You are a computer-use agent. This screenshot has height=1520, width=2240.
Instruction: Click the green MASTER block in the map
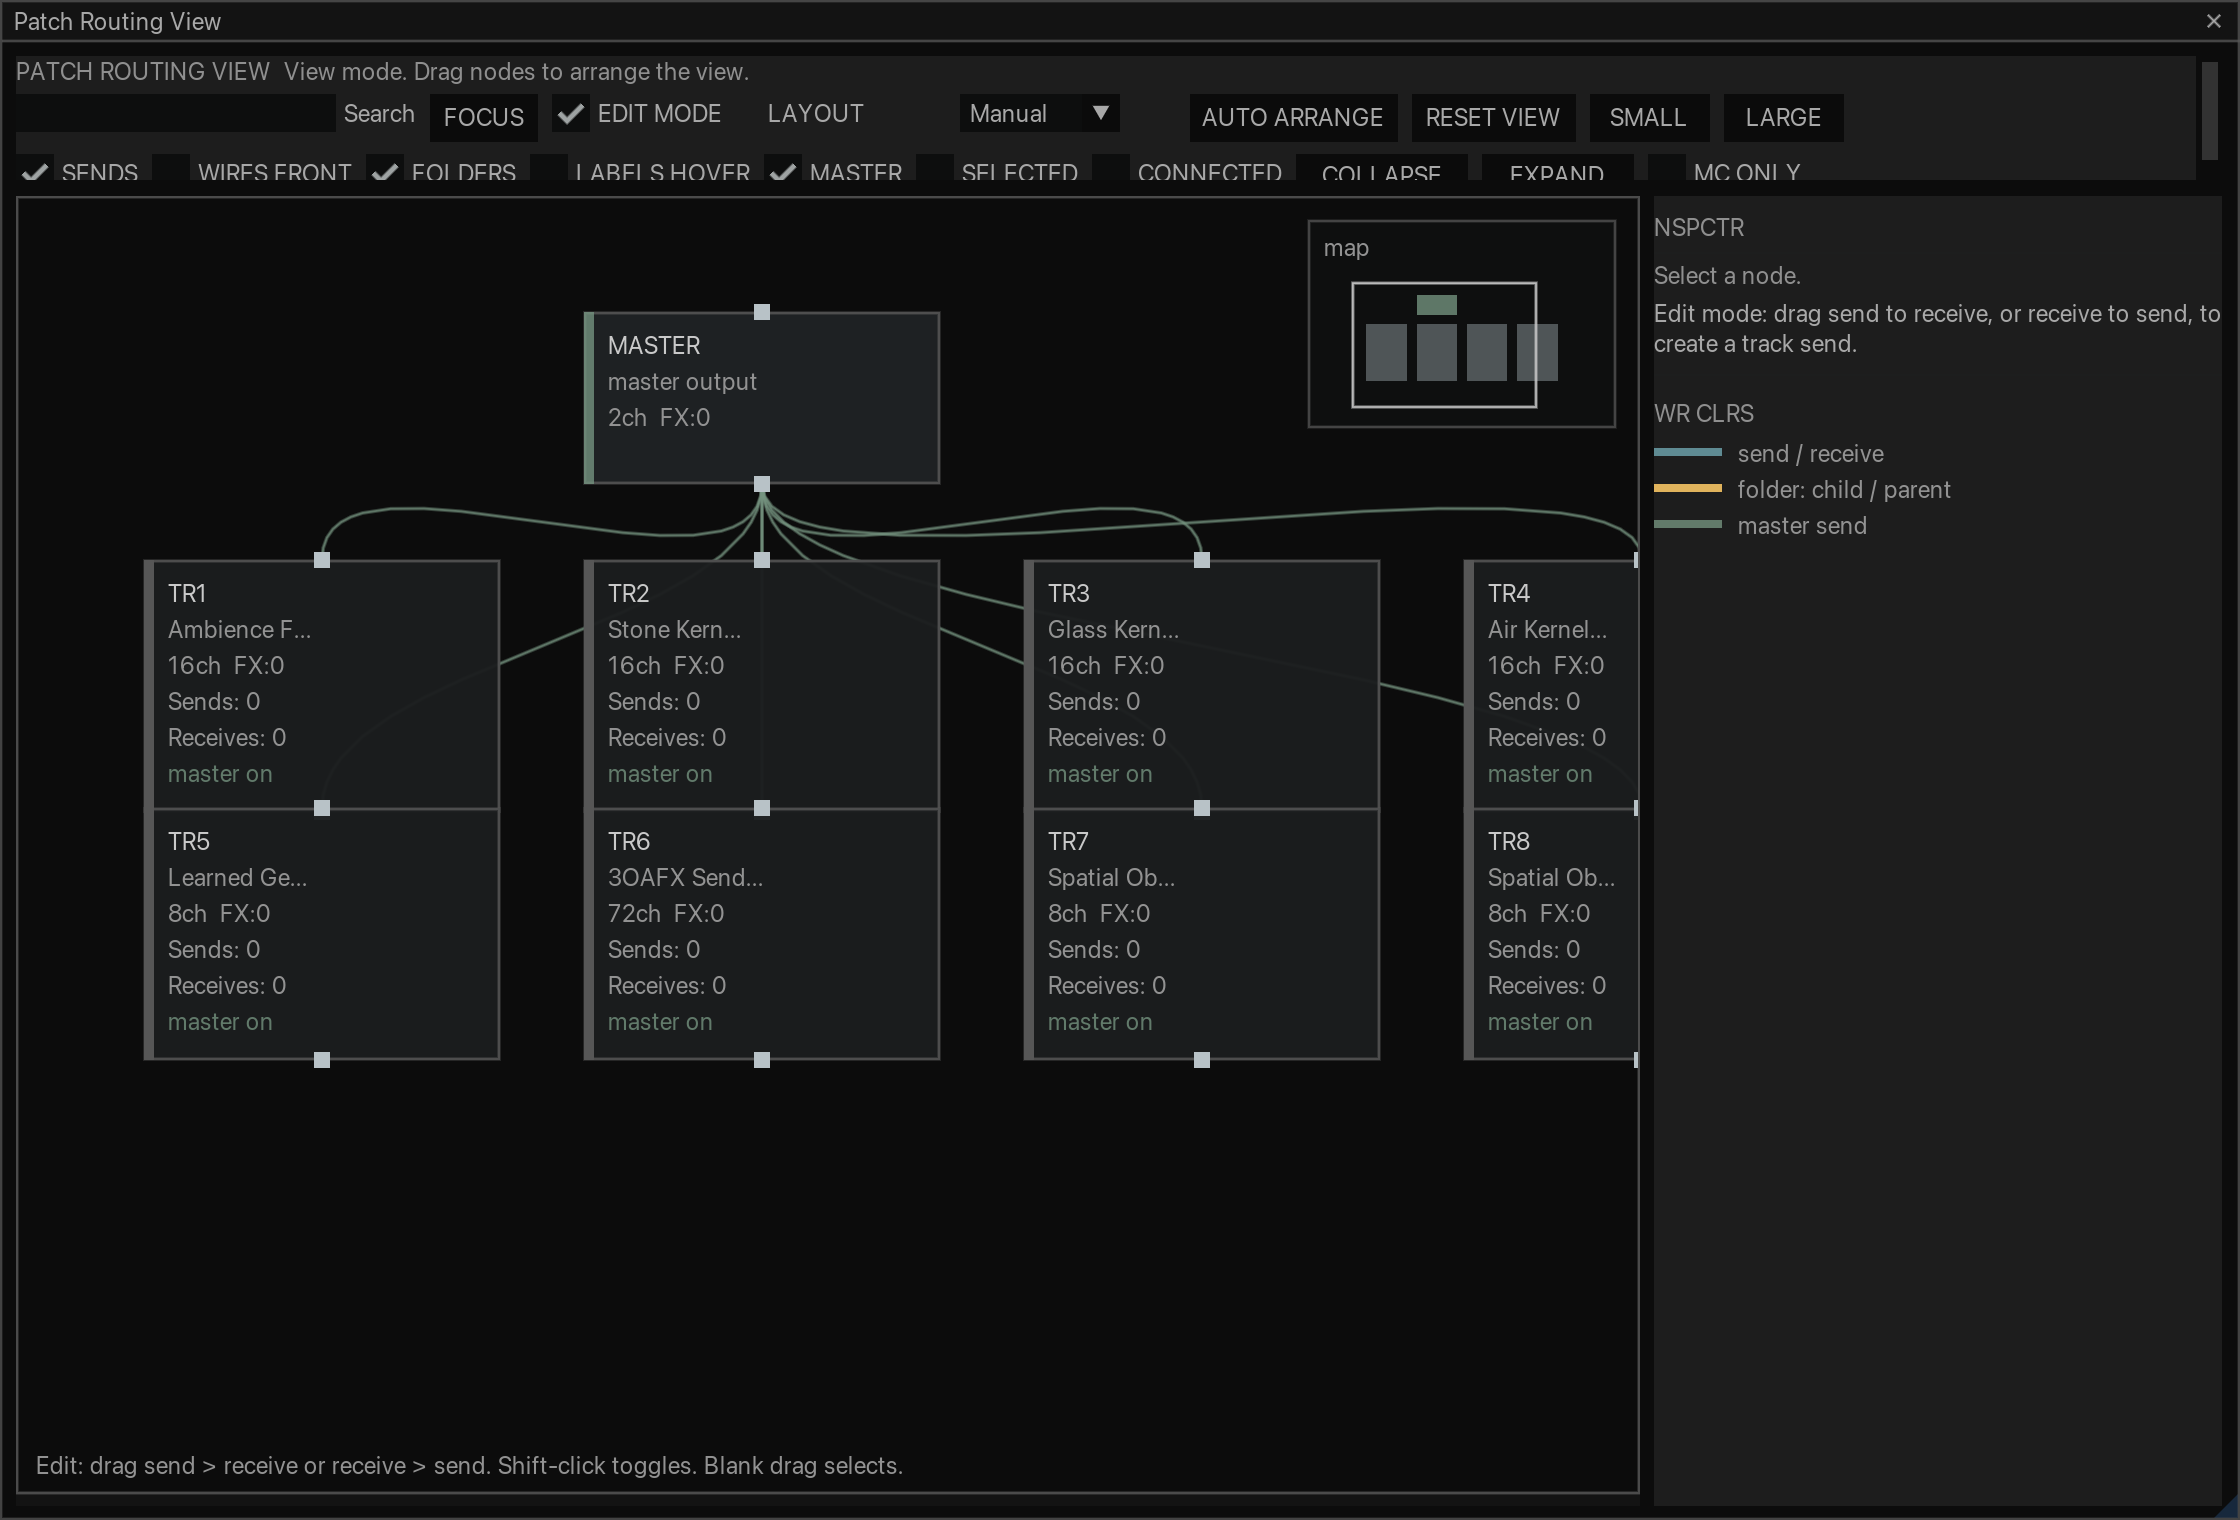pos(1437,305)
